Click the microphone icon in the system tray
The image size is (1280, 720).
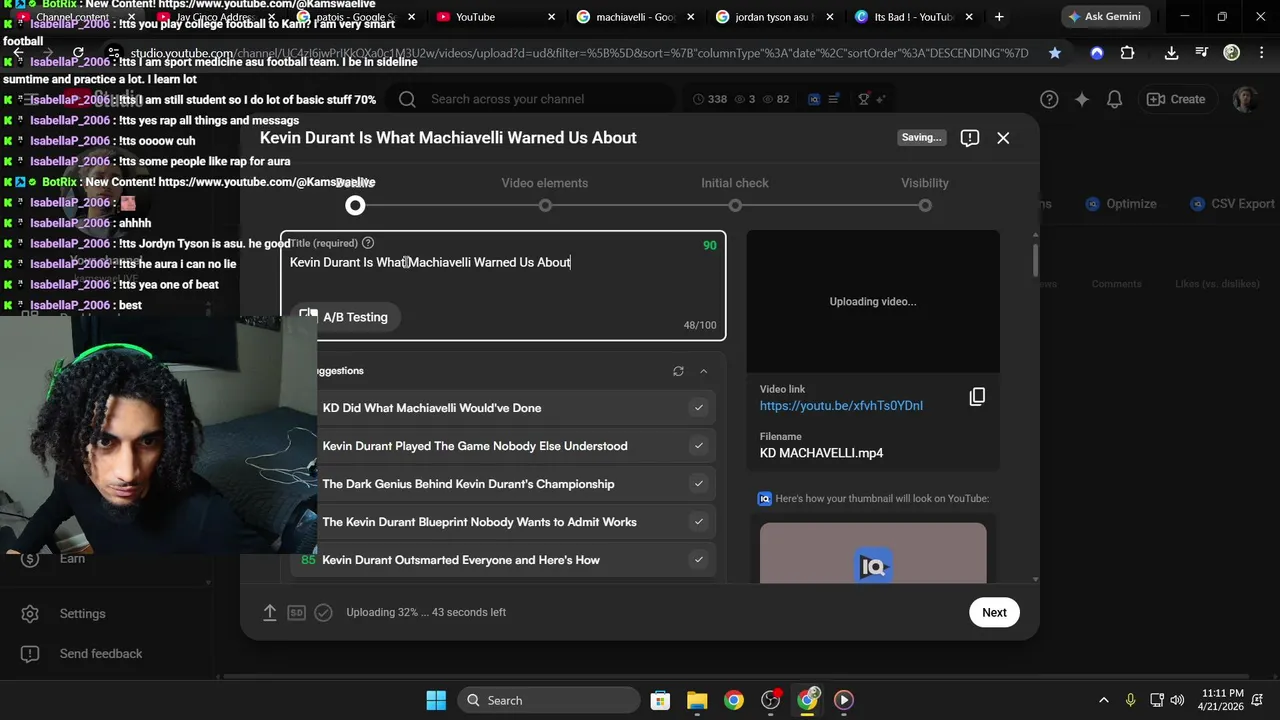1131,700
